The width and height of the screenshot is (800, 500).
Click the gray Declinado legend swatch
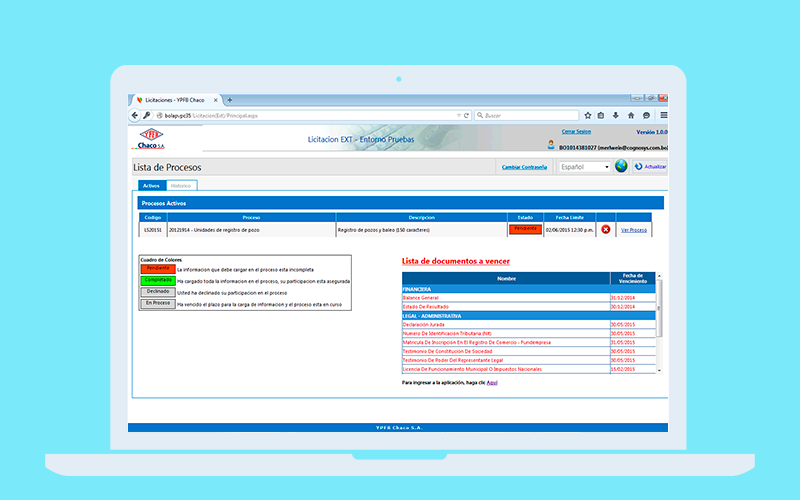pos(158,292)
